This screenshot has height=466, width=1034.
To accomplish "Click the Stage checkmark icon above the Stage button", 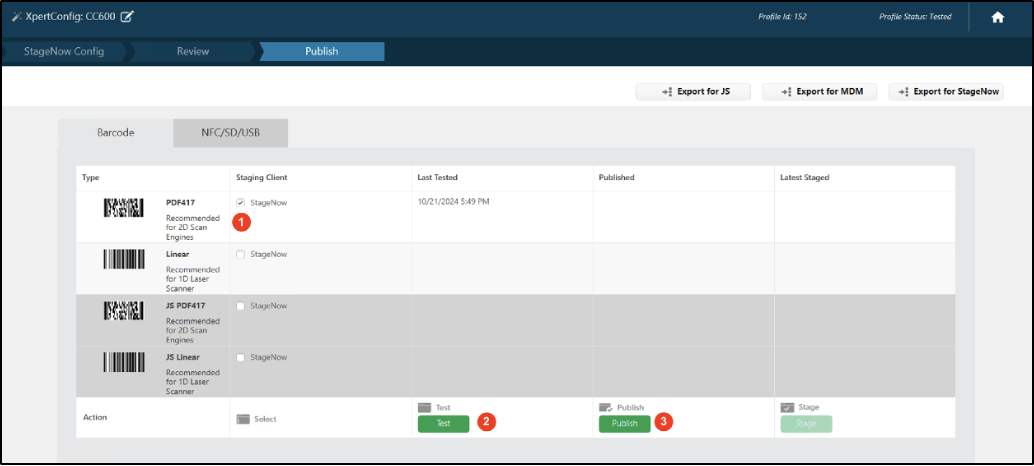I will (x=787, y=408).
